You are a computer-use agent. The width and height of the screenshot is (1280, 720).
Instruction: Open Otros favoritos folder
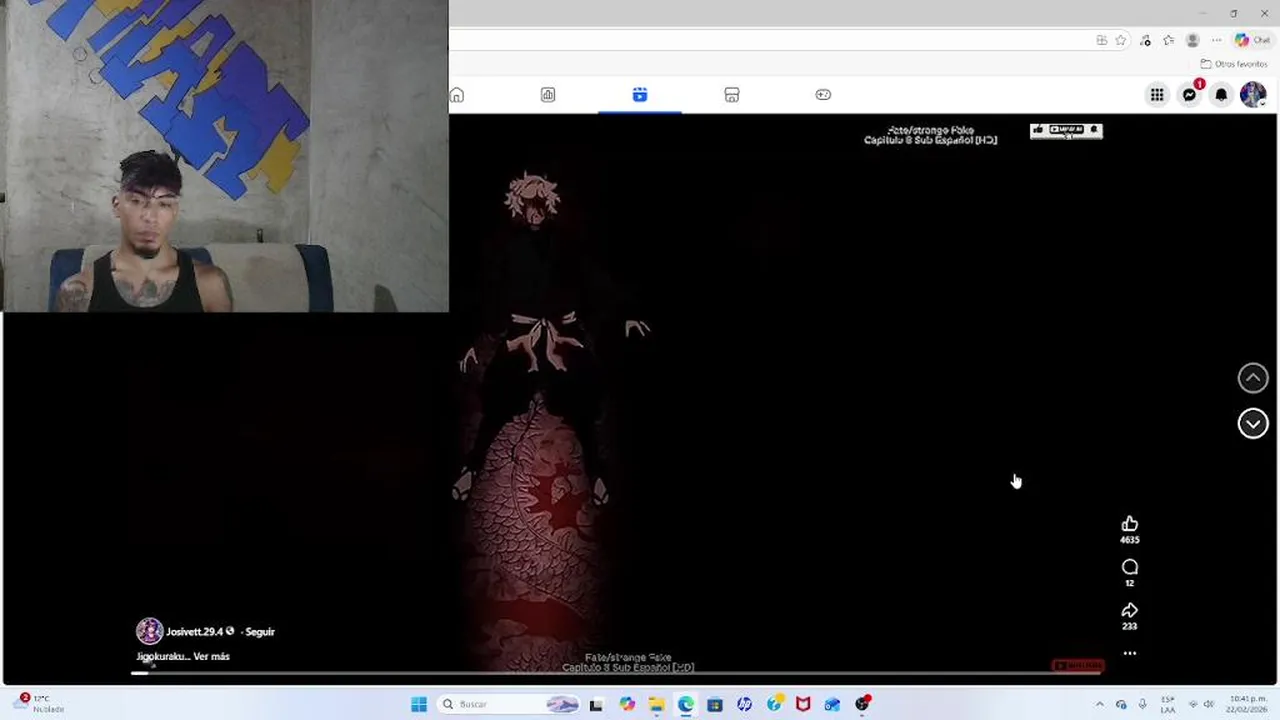pyautogui.click(x=1234, y=64)
